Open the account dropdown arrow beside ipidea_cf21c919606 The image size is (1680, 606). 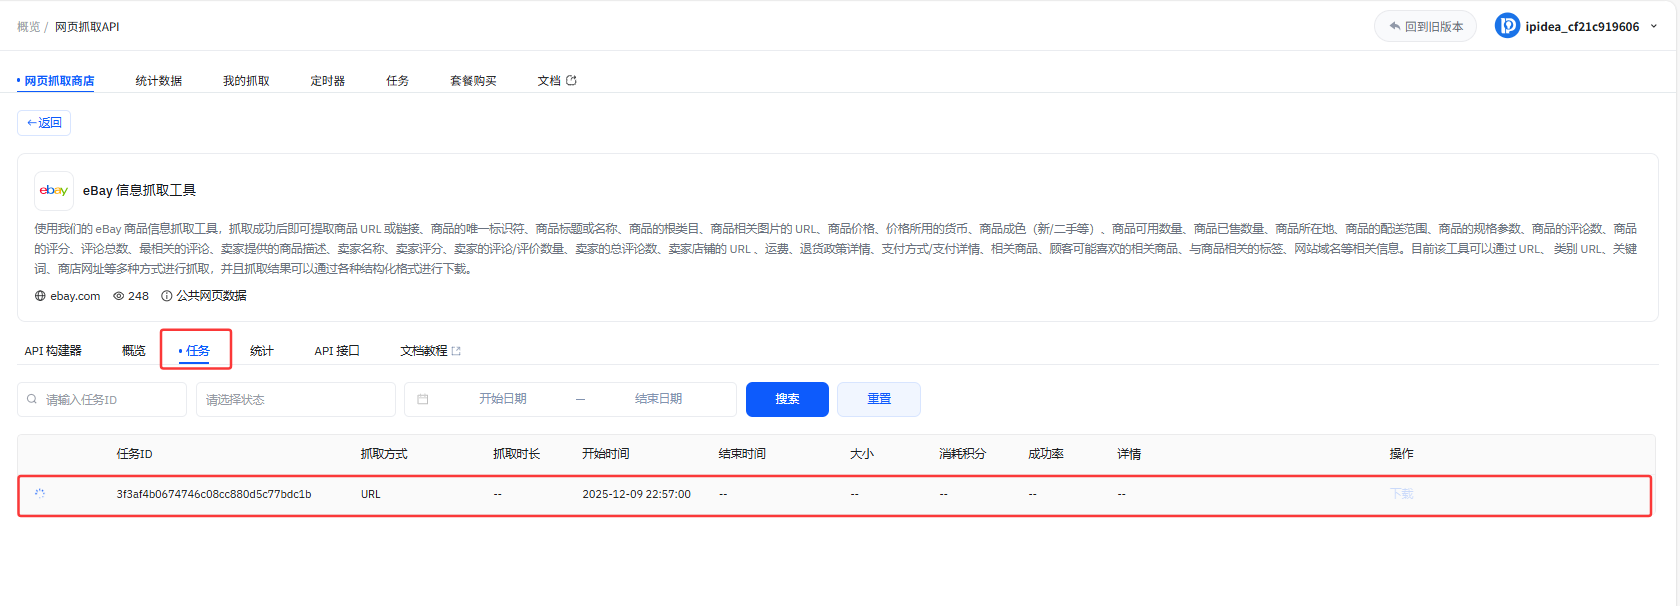coord(1653,26)
